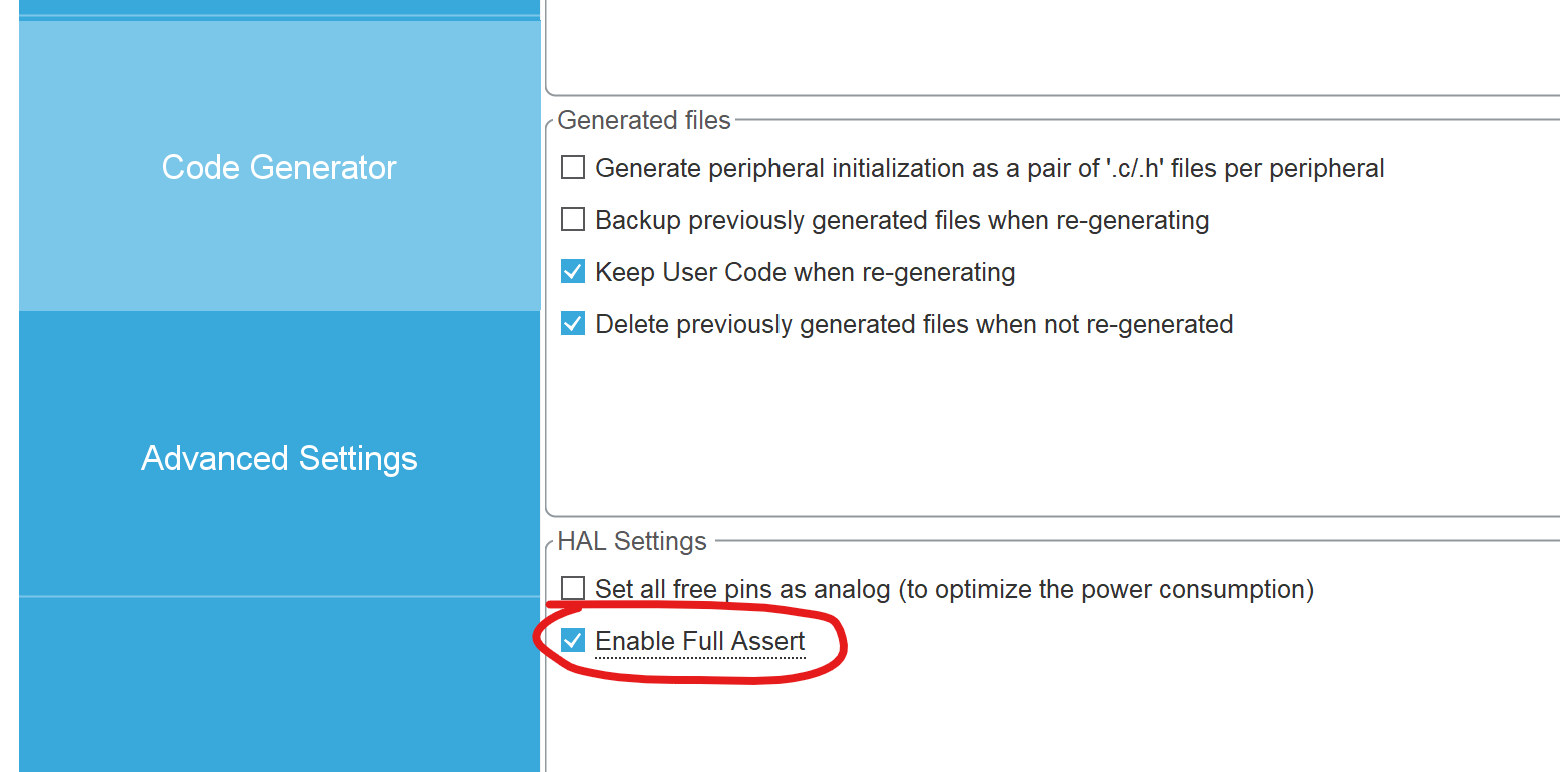Check the Set all free pins as analog box
This screenshot has width=1560, height=772.
click(573, 588)
